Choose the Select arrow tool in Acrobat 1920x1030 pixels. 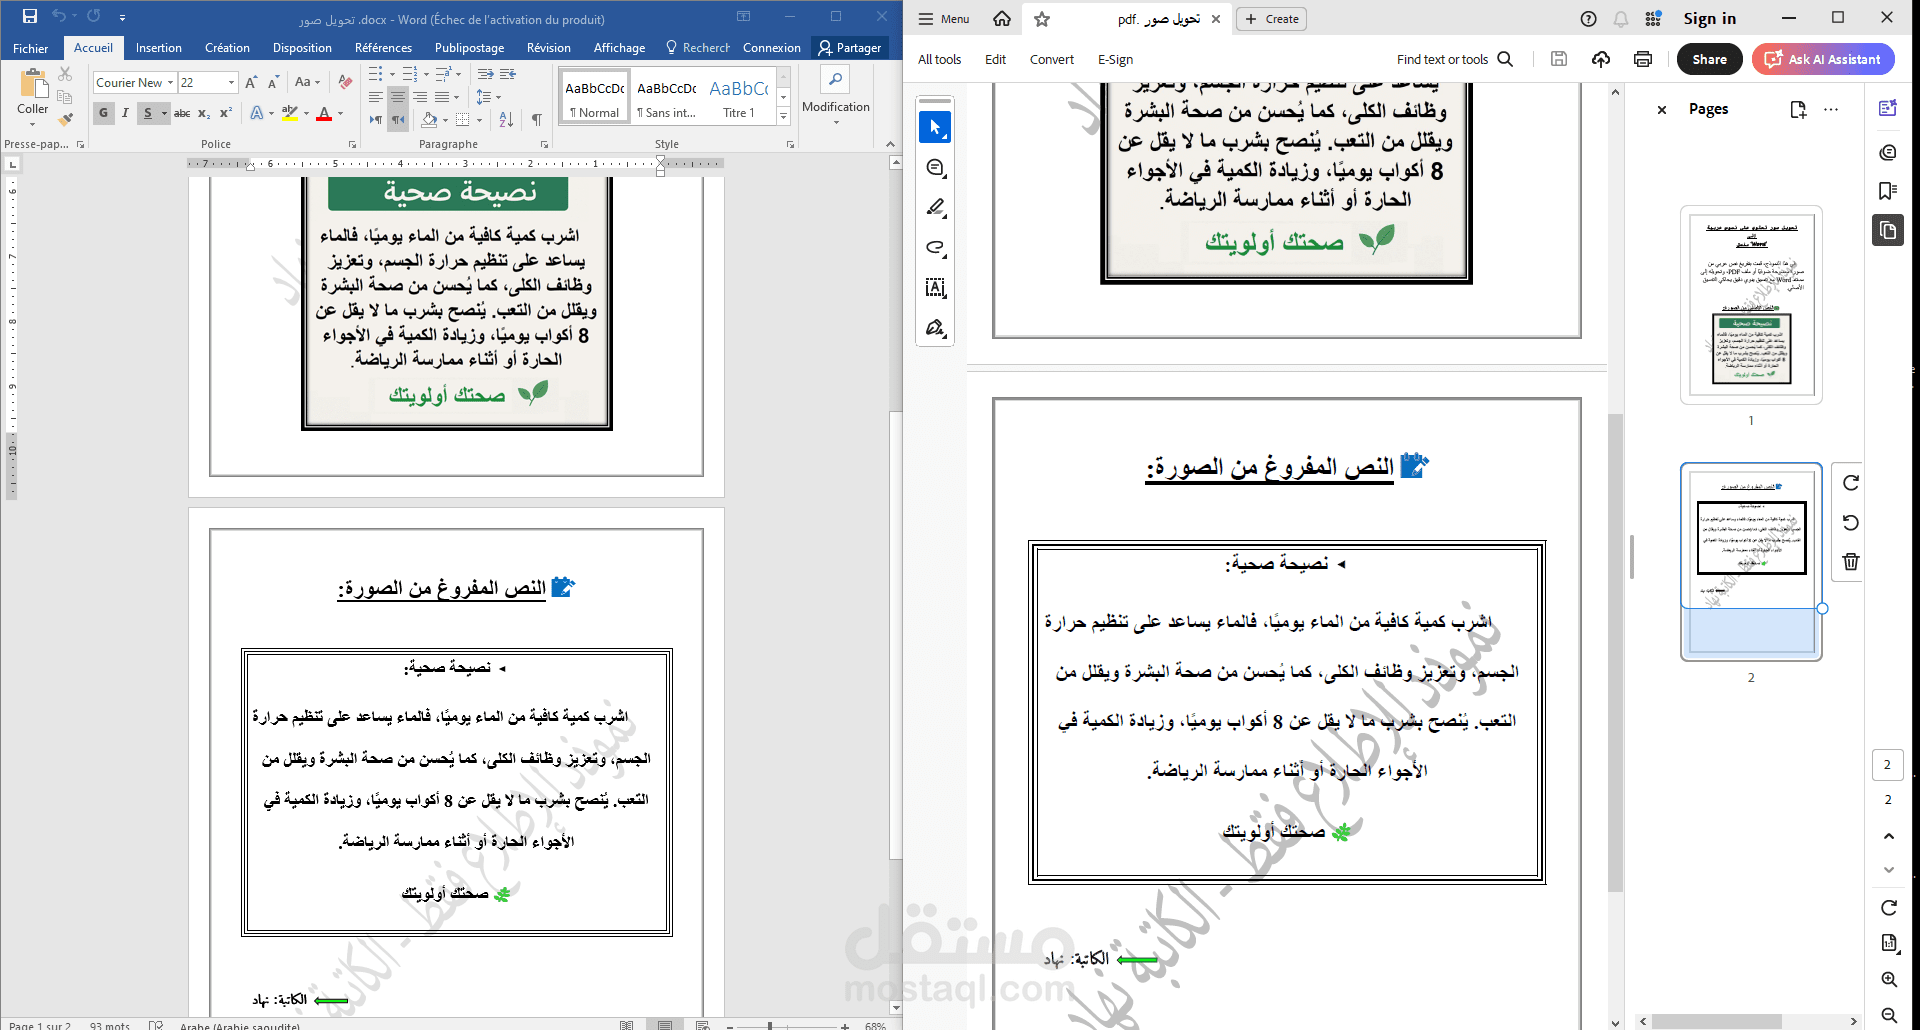(935, 127)
